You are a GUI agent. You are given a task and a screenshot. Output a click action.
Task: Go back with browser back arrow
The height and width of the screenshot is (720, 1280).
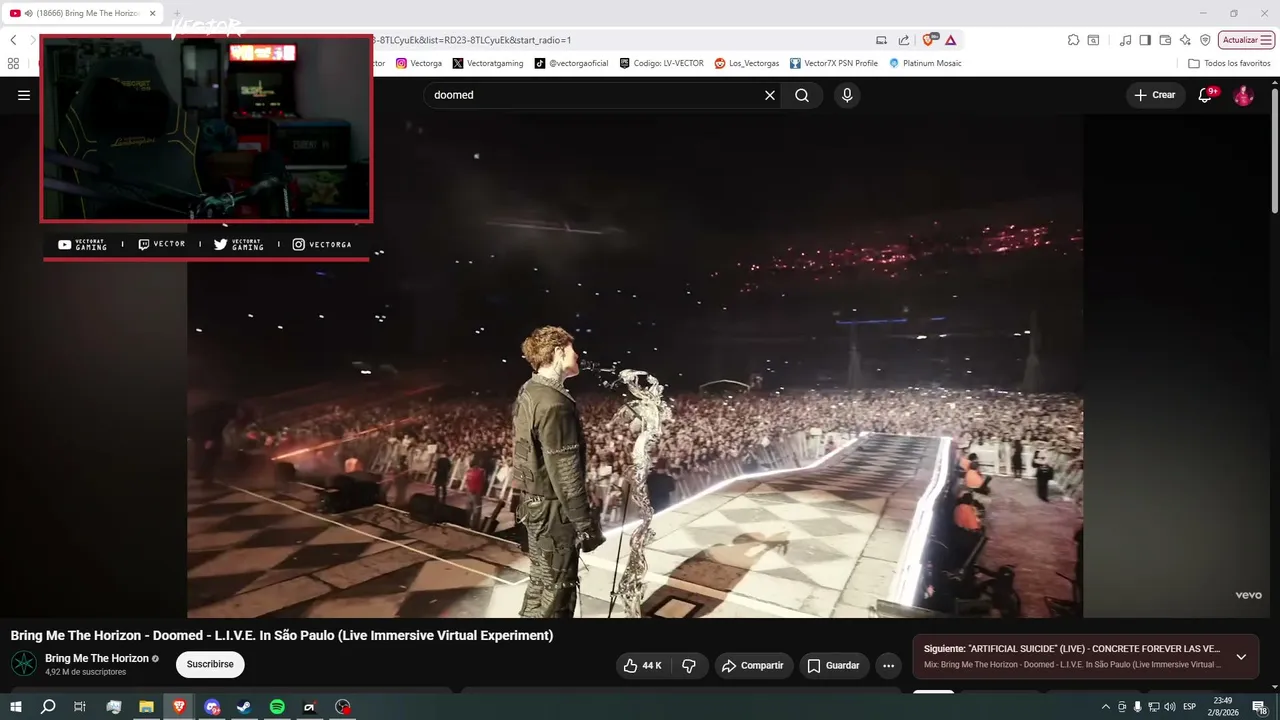(13, 40)
